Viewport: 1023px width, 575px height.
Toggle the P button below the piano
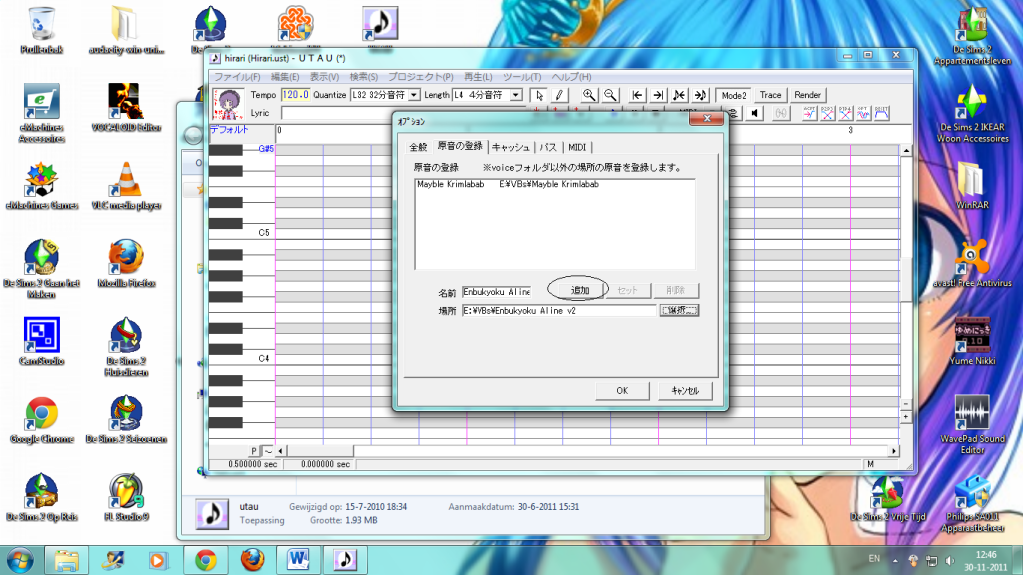click(x=254, y=451)
